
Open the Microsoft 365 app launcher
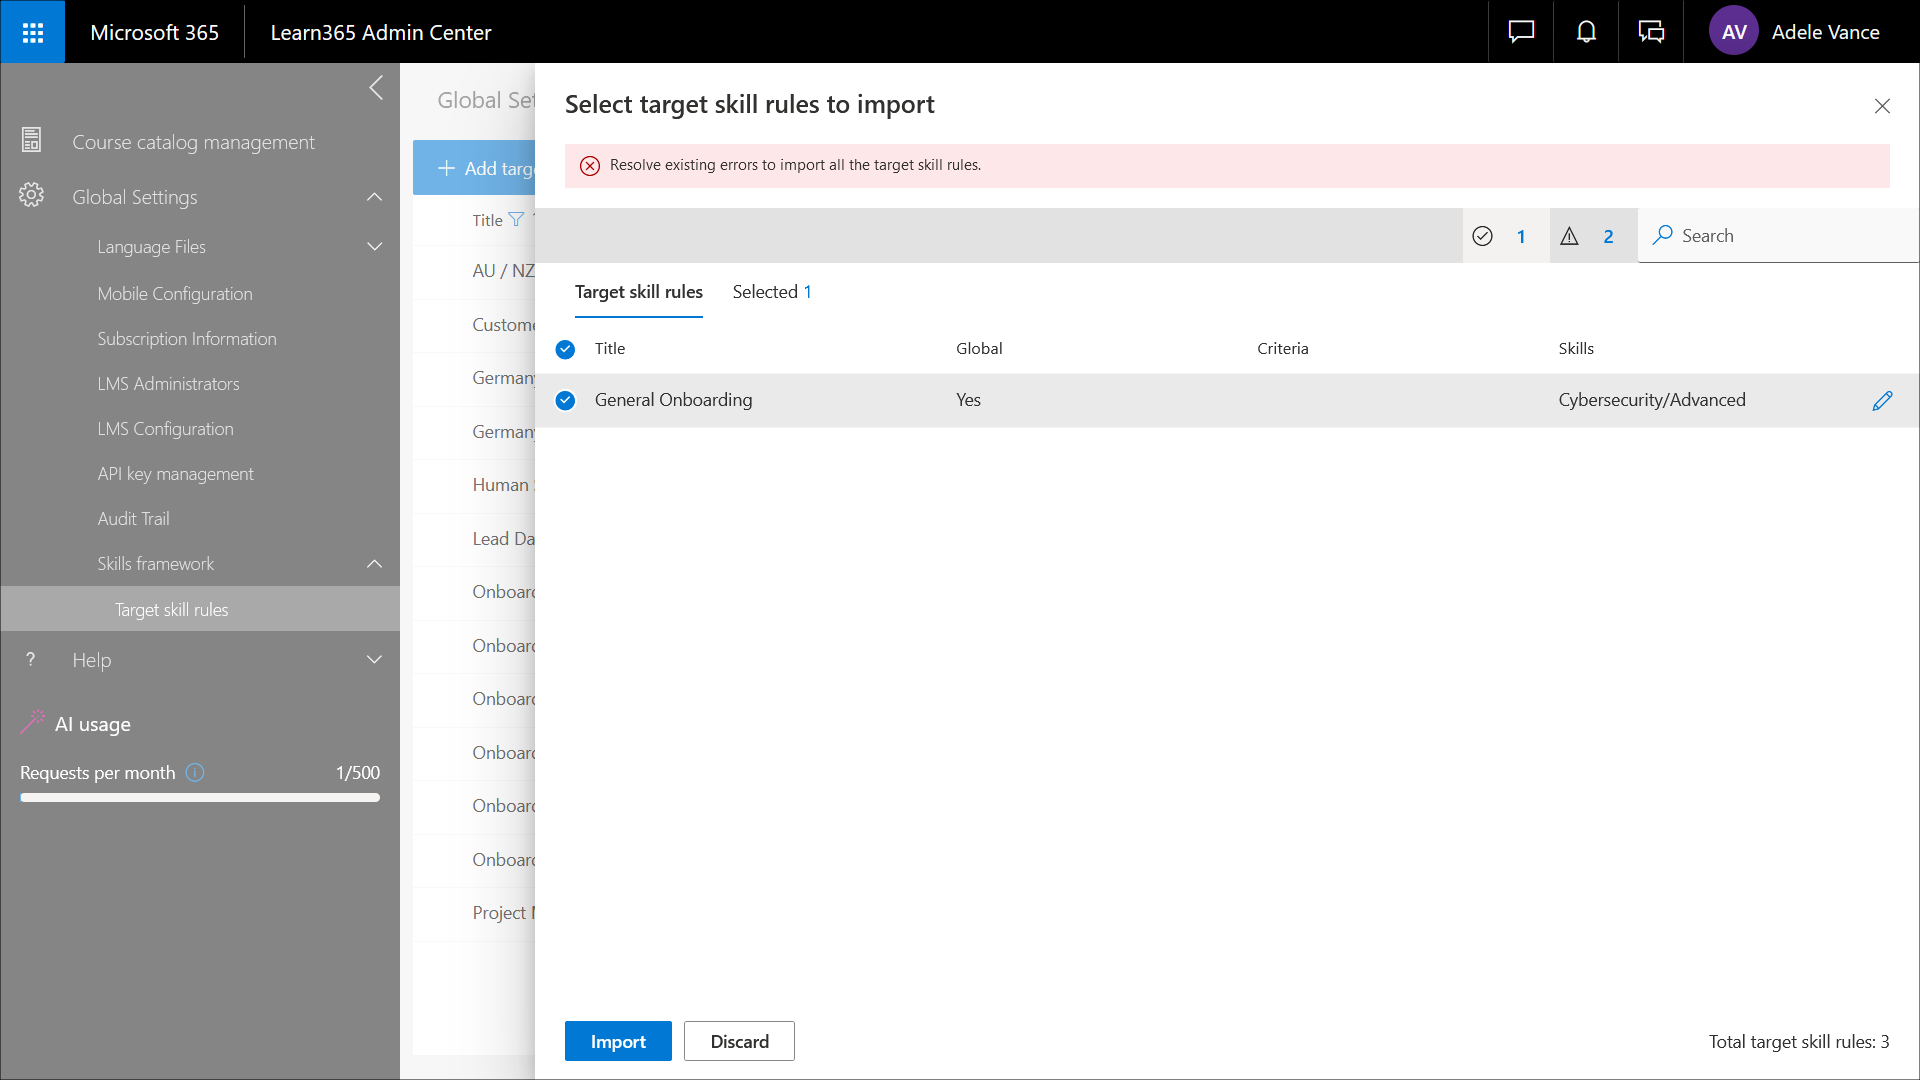(32, 32)
